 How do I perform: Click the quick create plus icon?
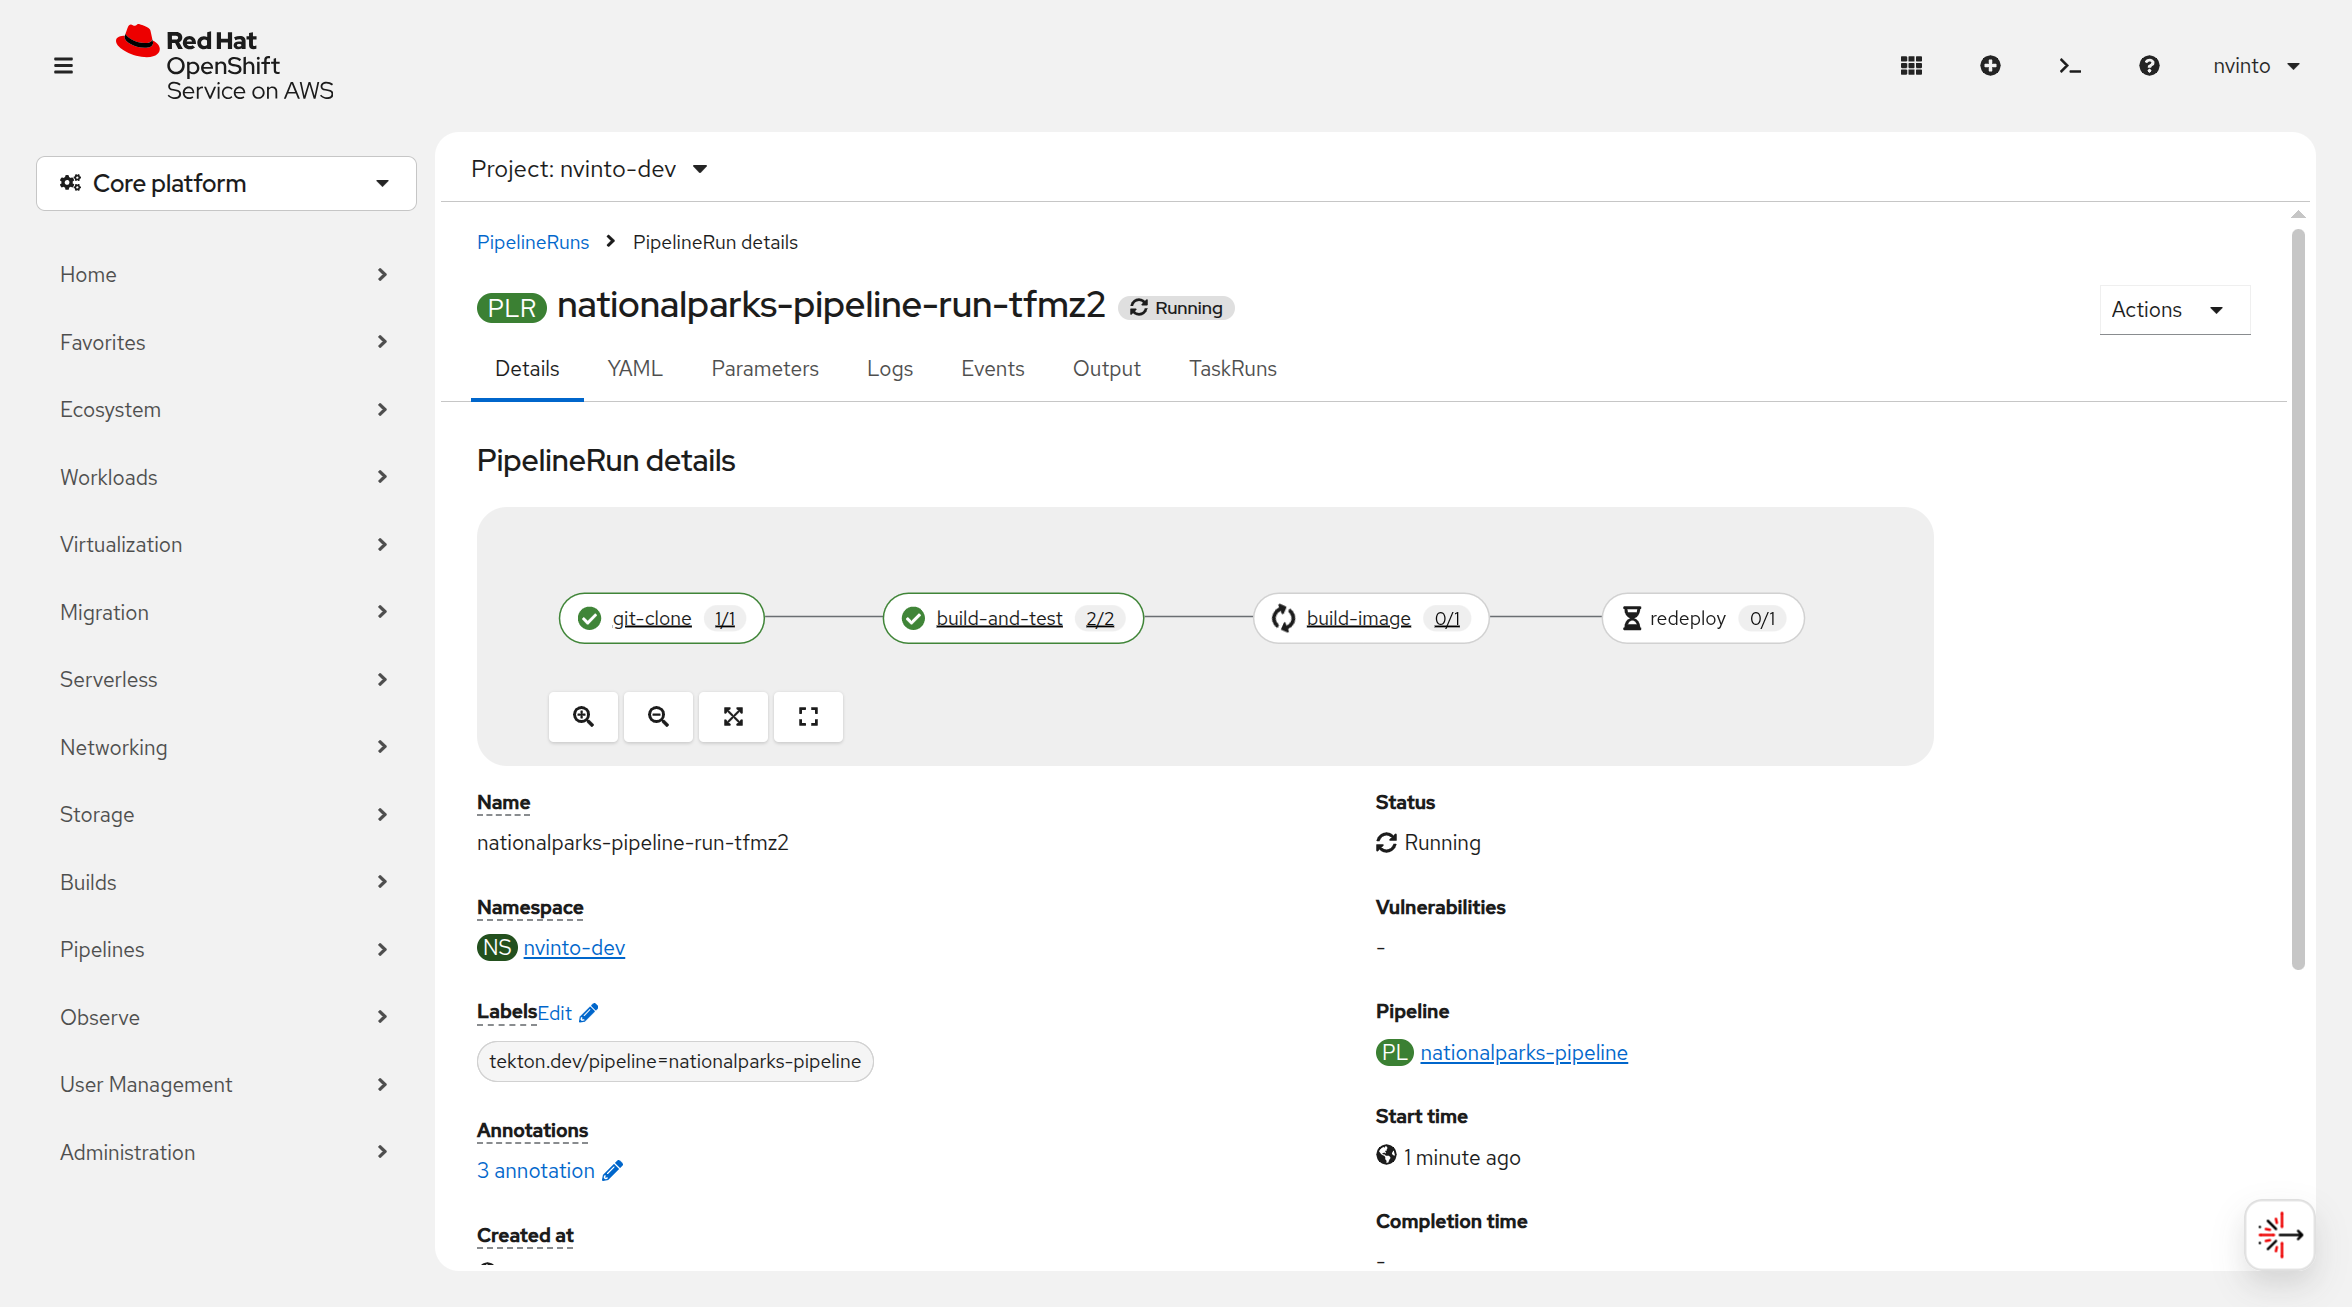click(1990, 66)
